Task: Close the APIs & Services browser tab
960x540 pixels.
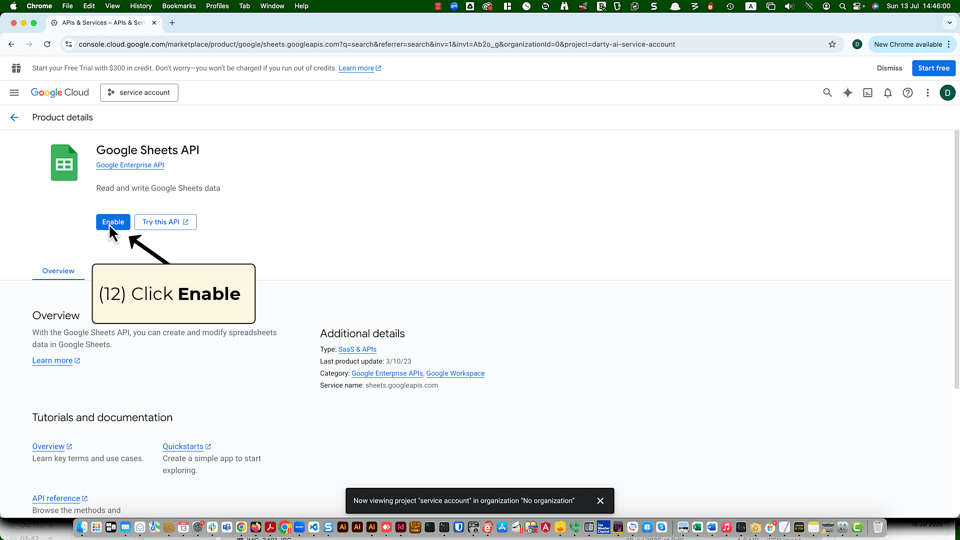Action: [154, 23]
